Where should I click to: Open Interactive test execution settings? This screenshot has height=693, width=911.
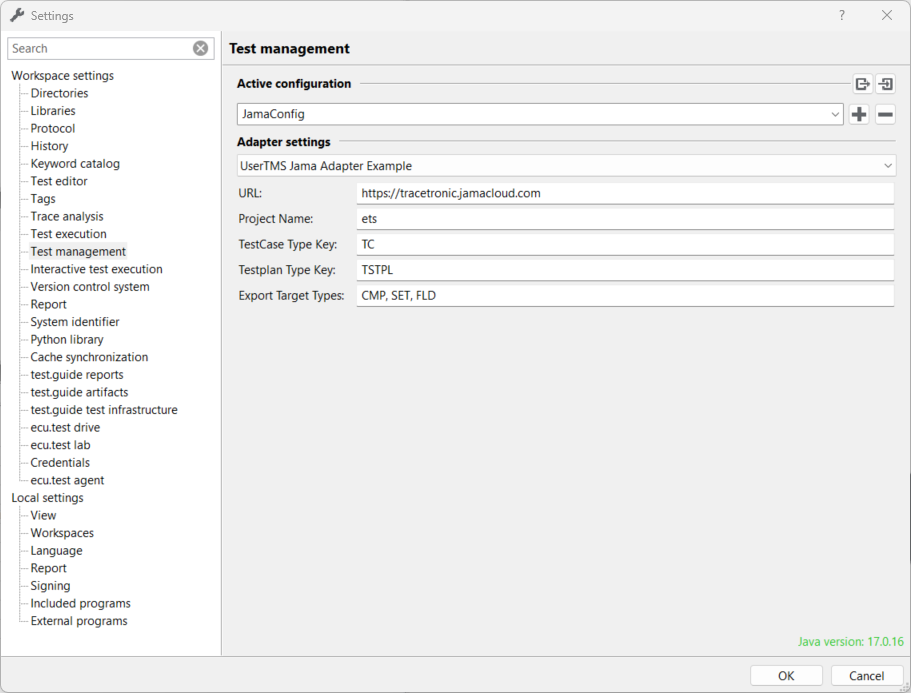click(96, 269)
